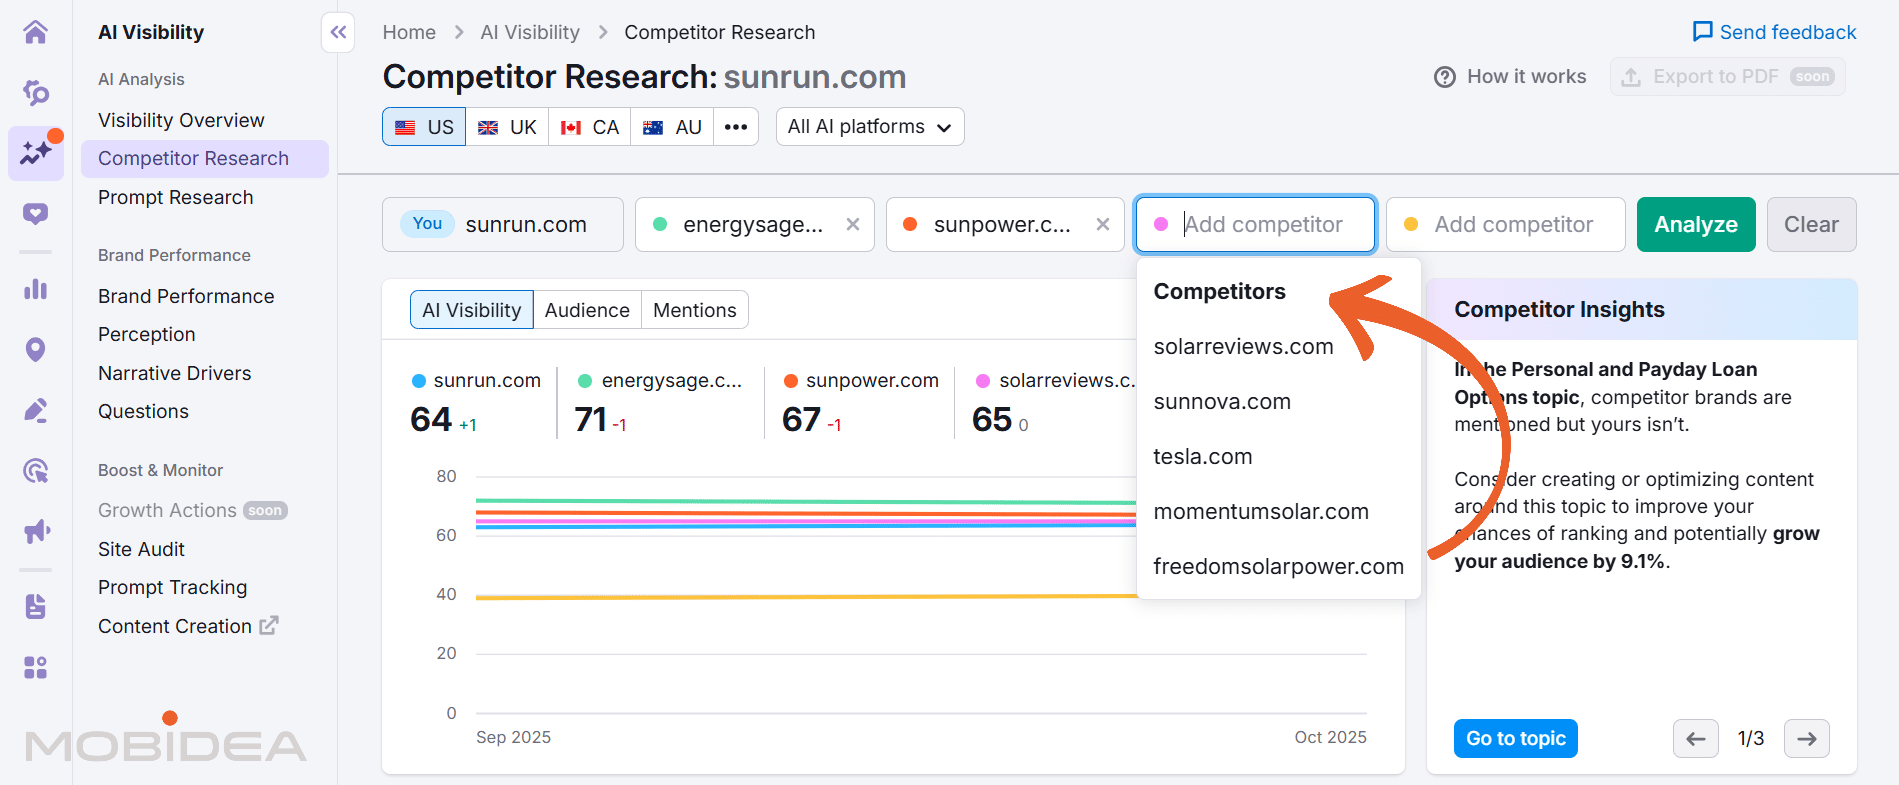Image resolution: width=1899 pixels, height=785 pixels.
Task: Click the pencil content icon in rail
Action: [x=36, y=410]
